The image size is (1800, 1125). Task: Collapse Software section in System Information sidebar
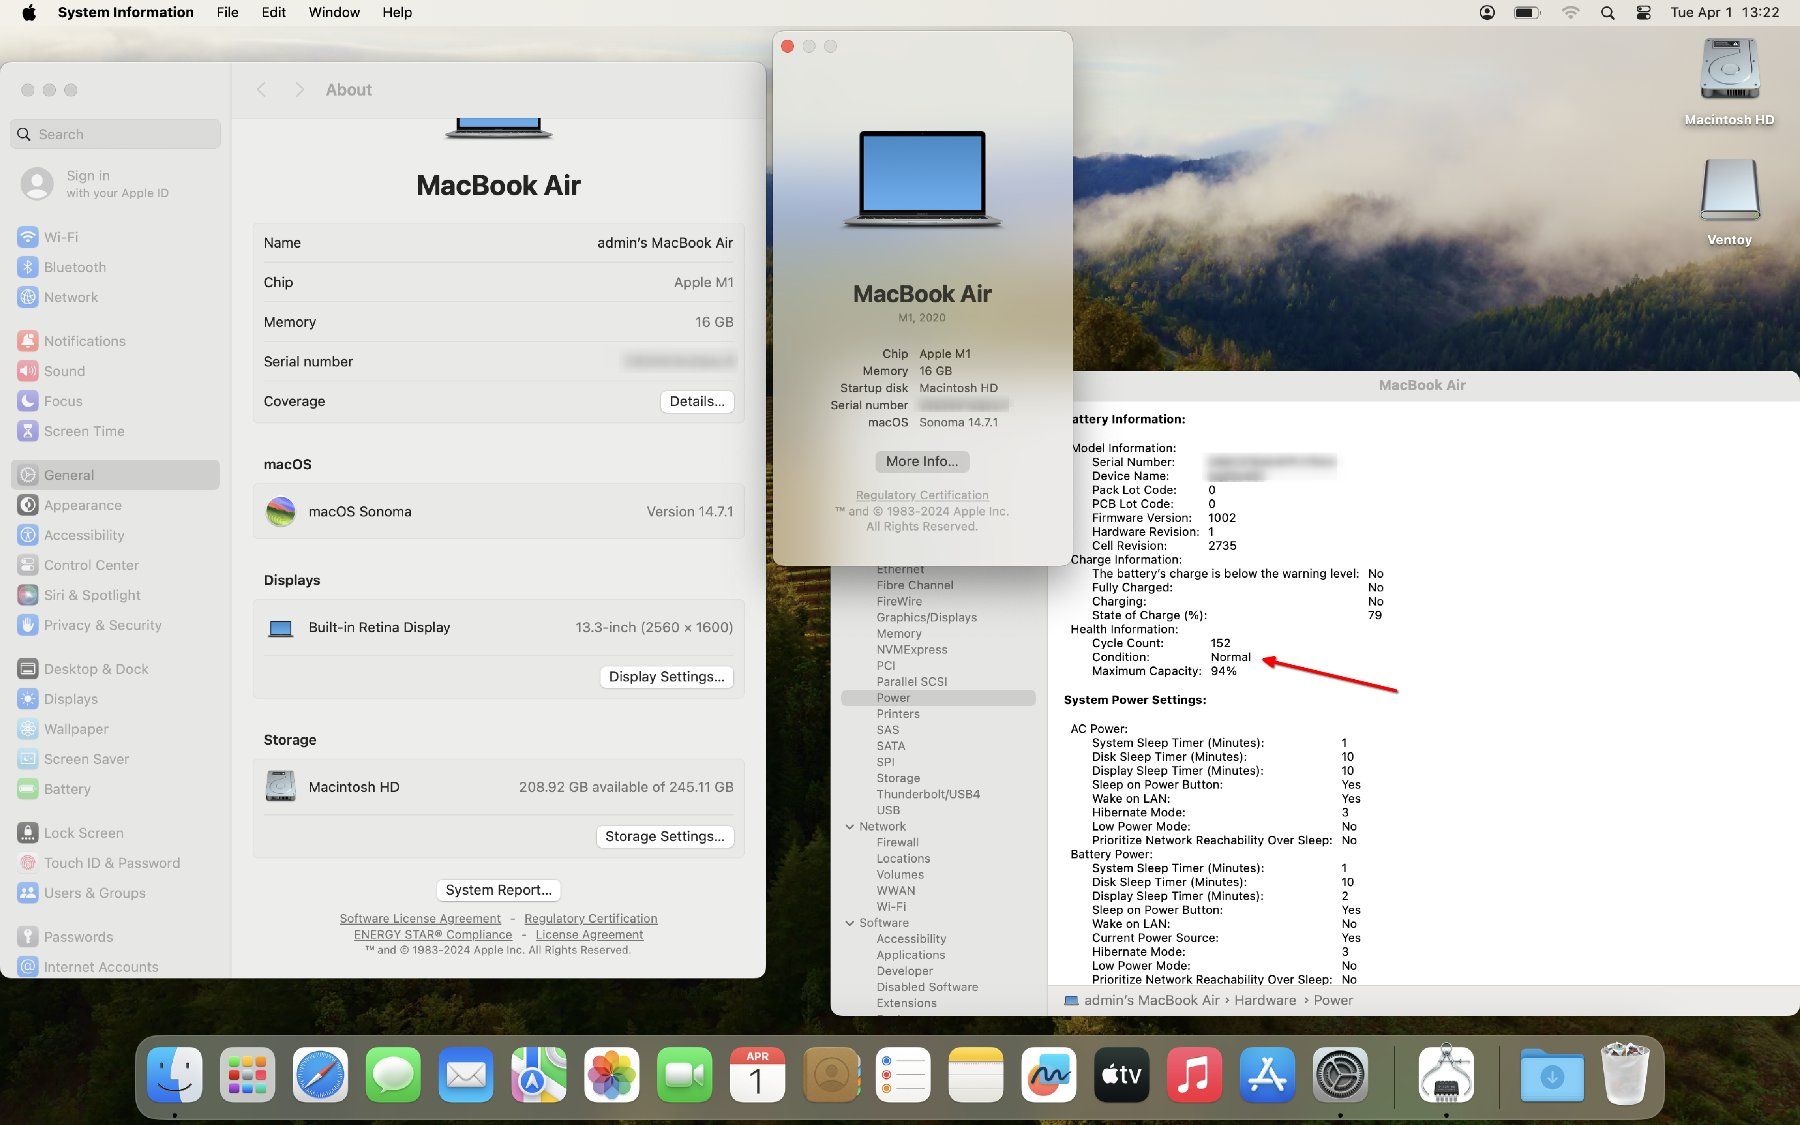(x=850, y=923)
